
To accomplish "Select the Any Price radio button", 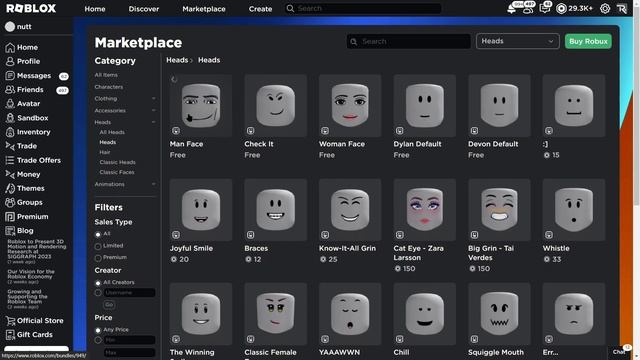I will pyautogui.click(x=98, y=330).
